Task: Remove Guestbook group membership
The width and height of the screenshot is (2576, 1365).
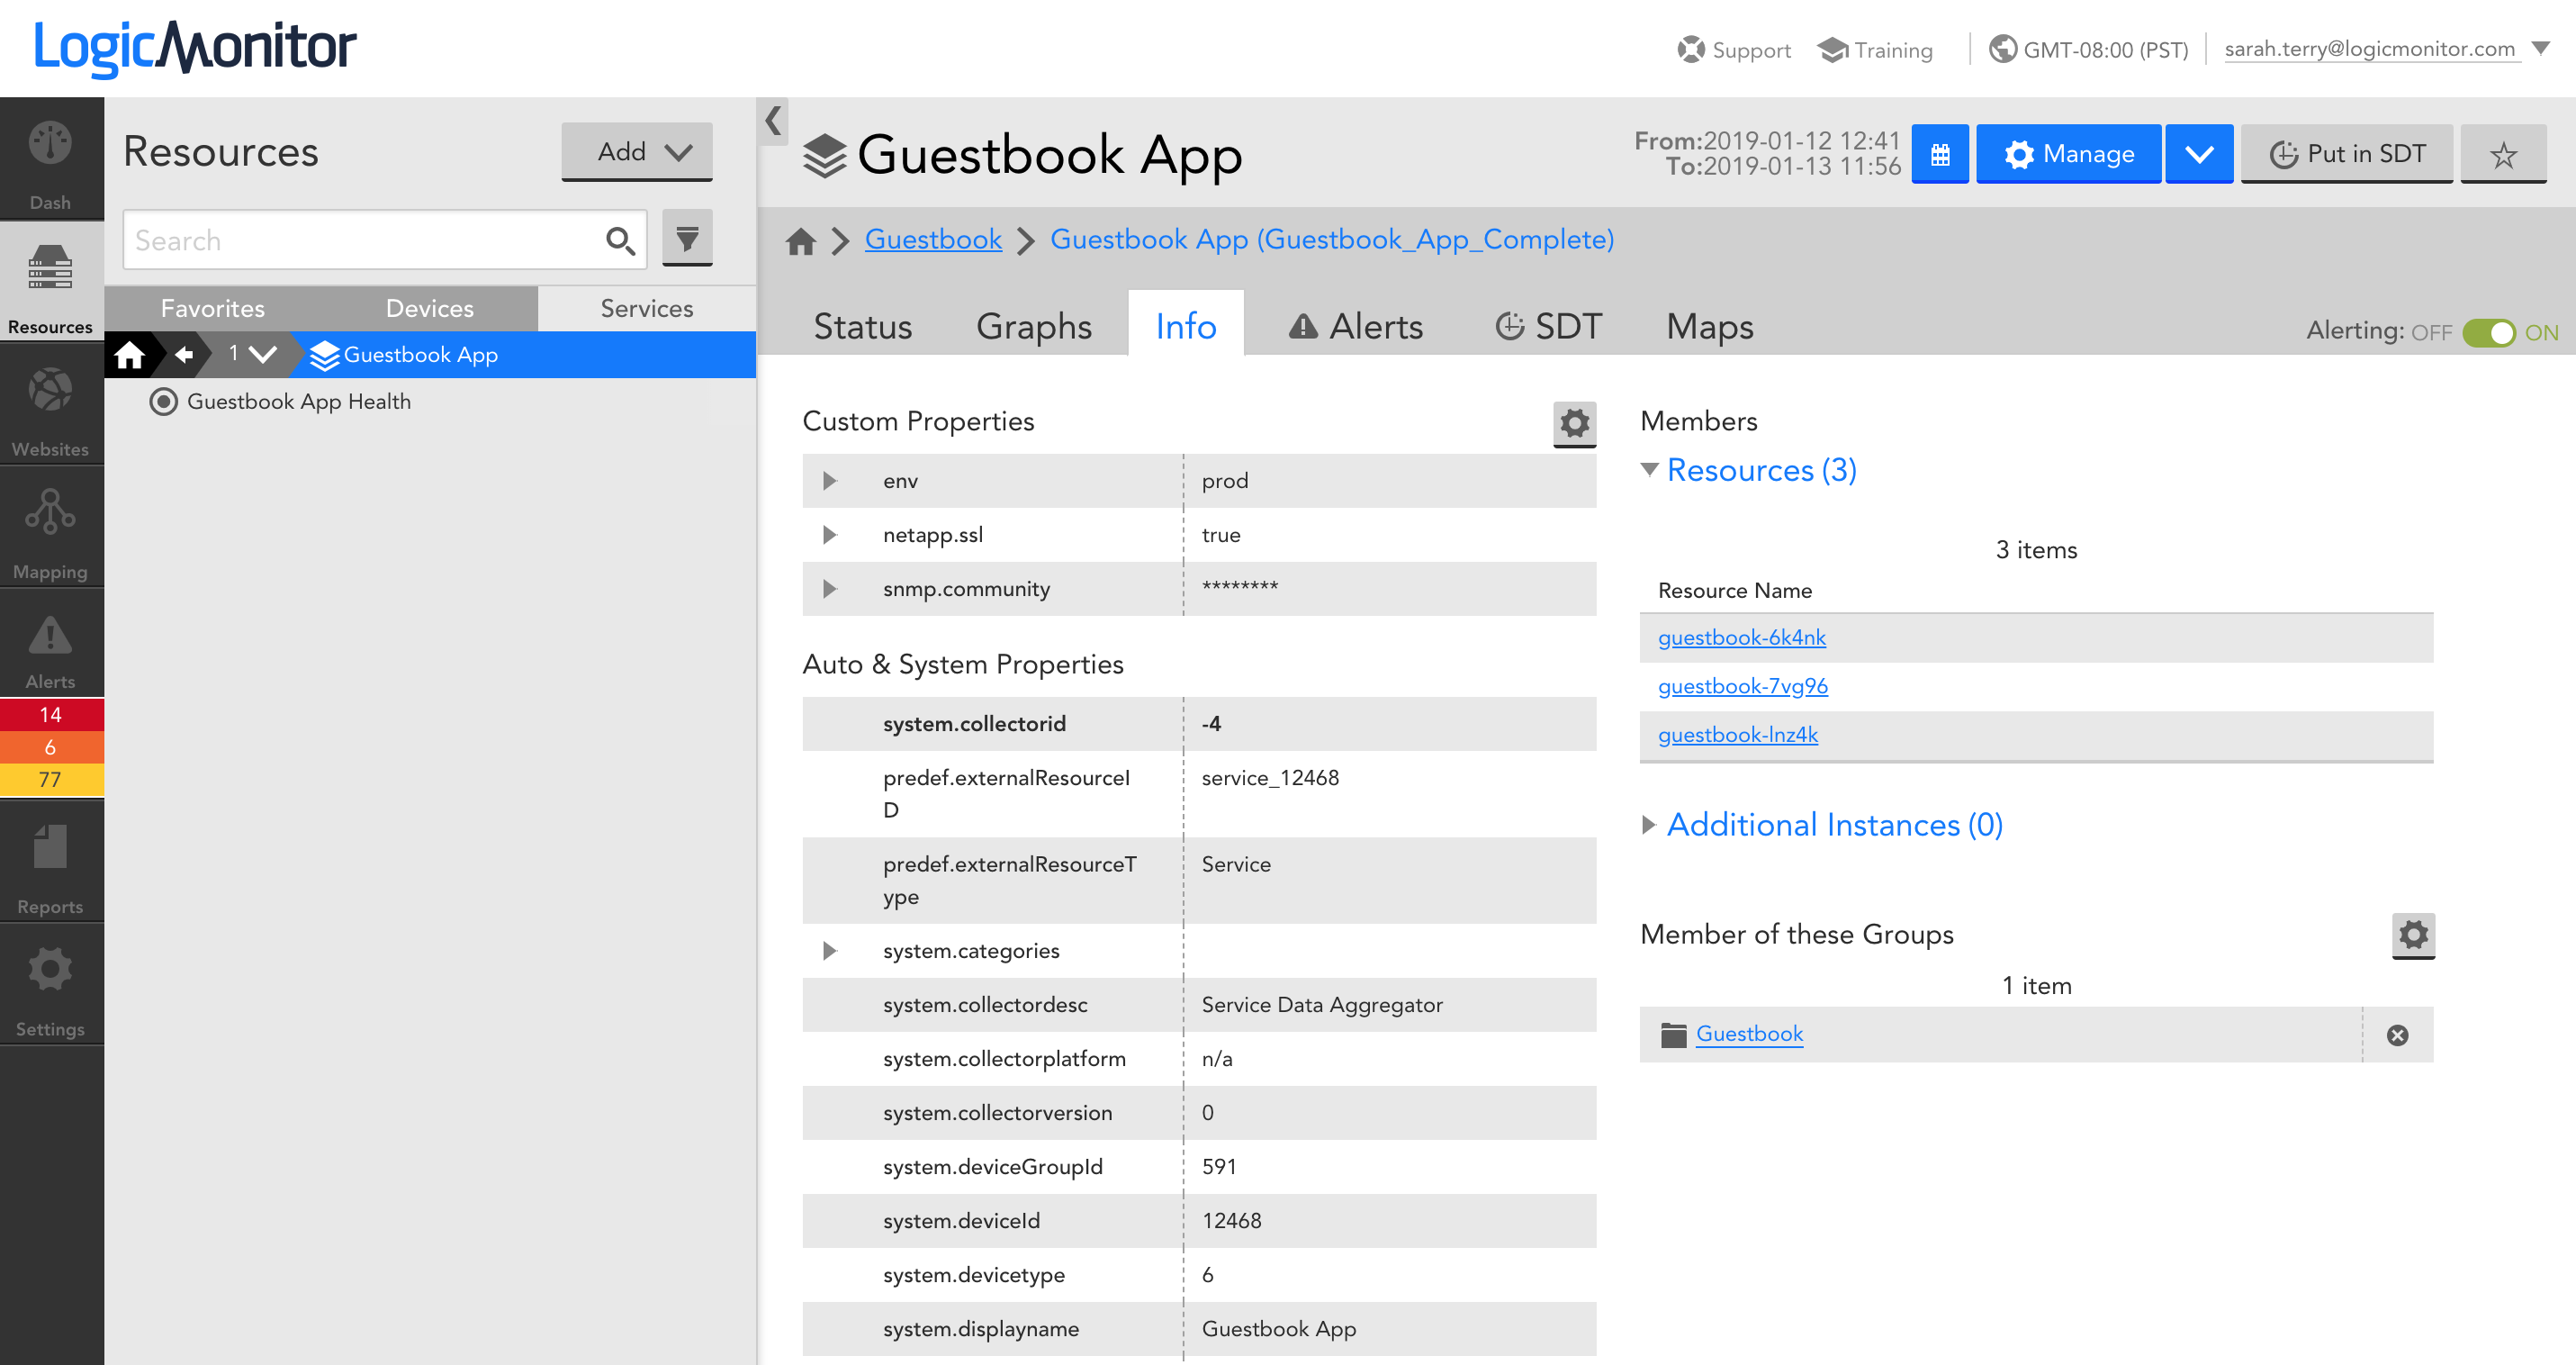Action: click(2397, 1035)
